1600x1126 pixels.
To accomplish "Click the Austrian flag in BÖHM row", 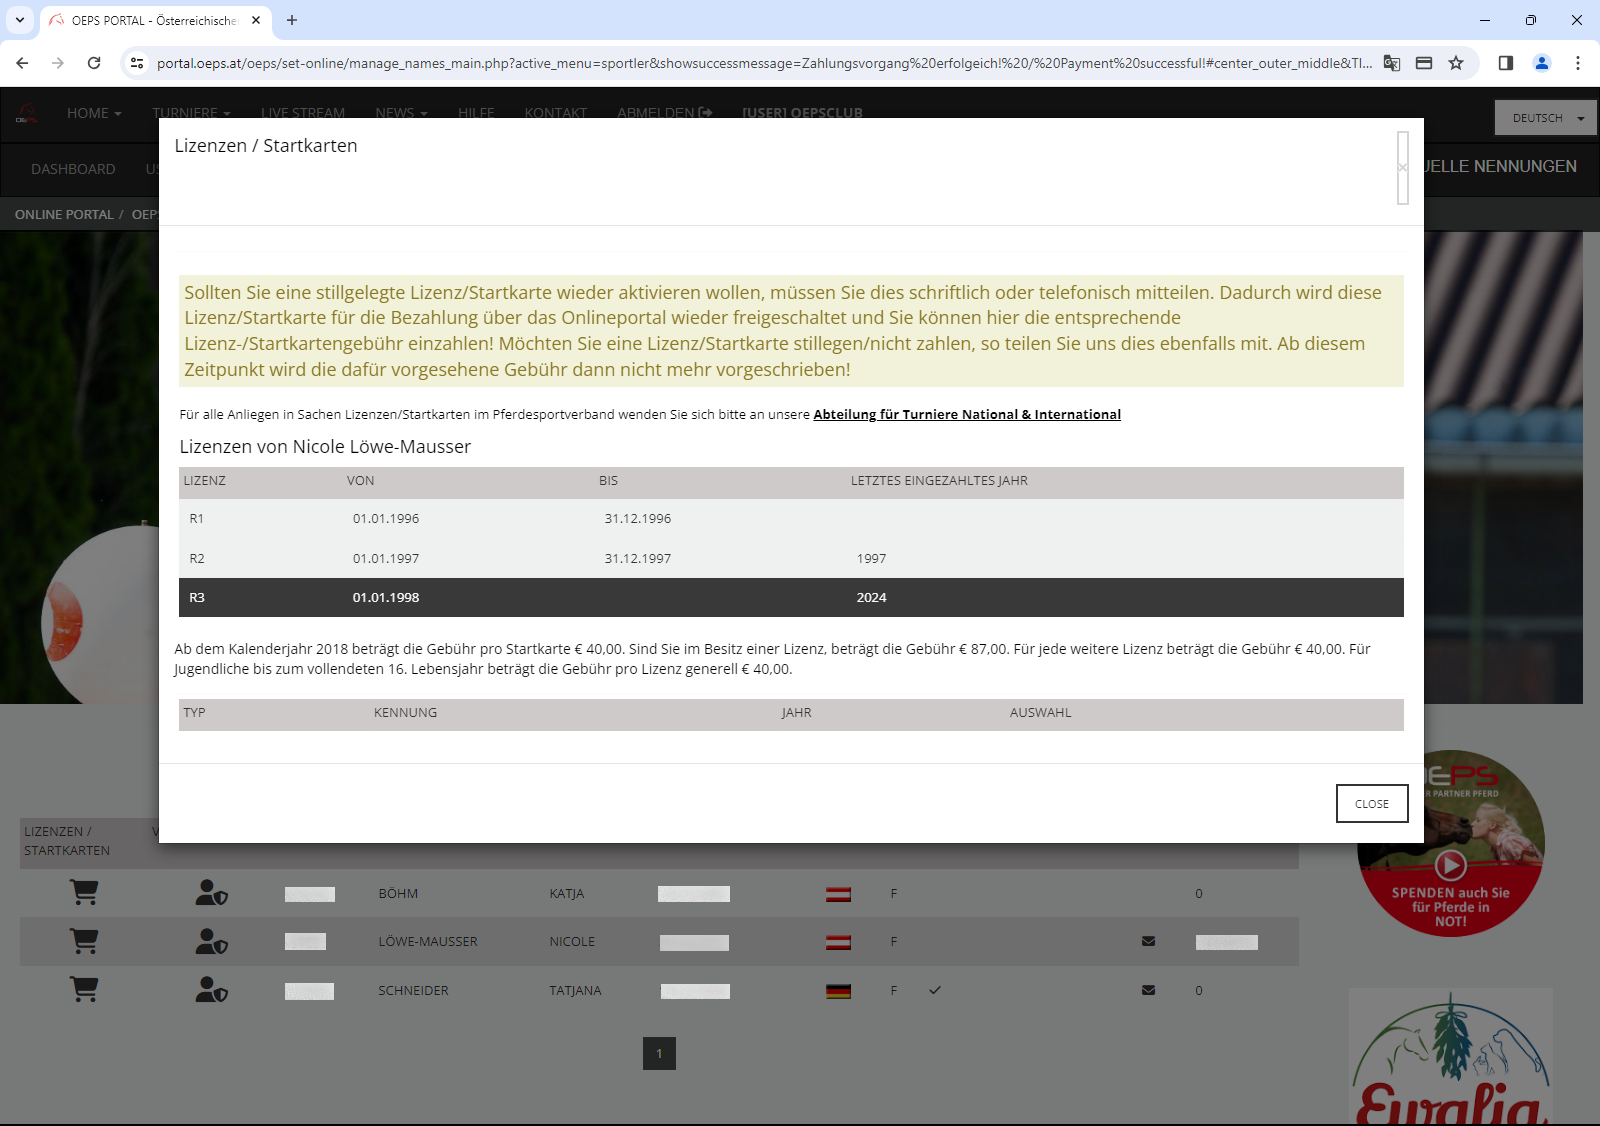I will point(838,894).
